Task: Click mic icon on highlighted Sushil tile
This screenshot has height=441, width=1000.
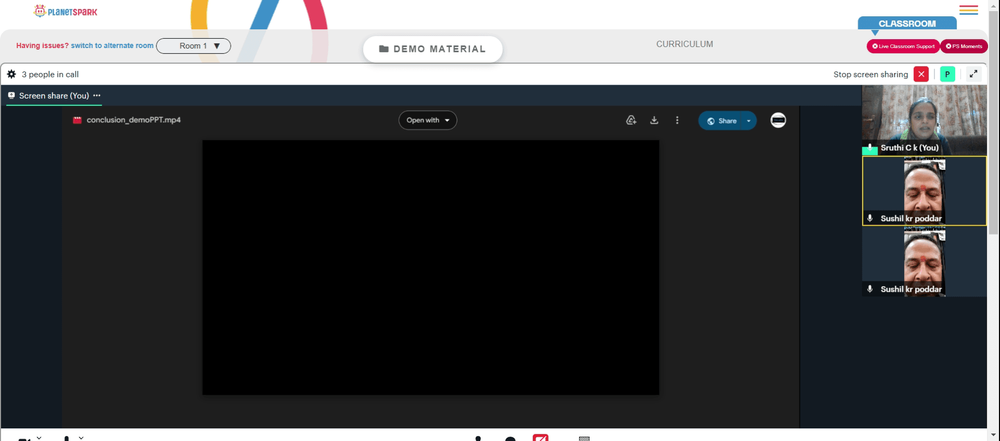Action: (x=870, y=218)
